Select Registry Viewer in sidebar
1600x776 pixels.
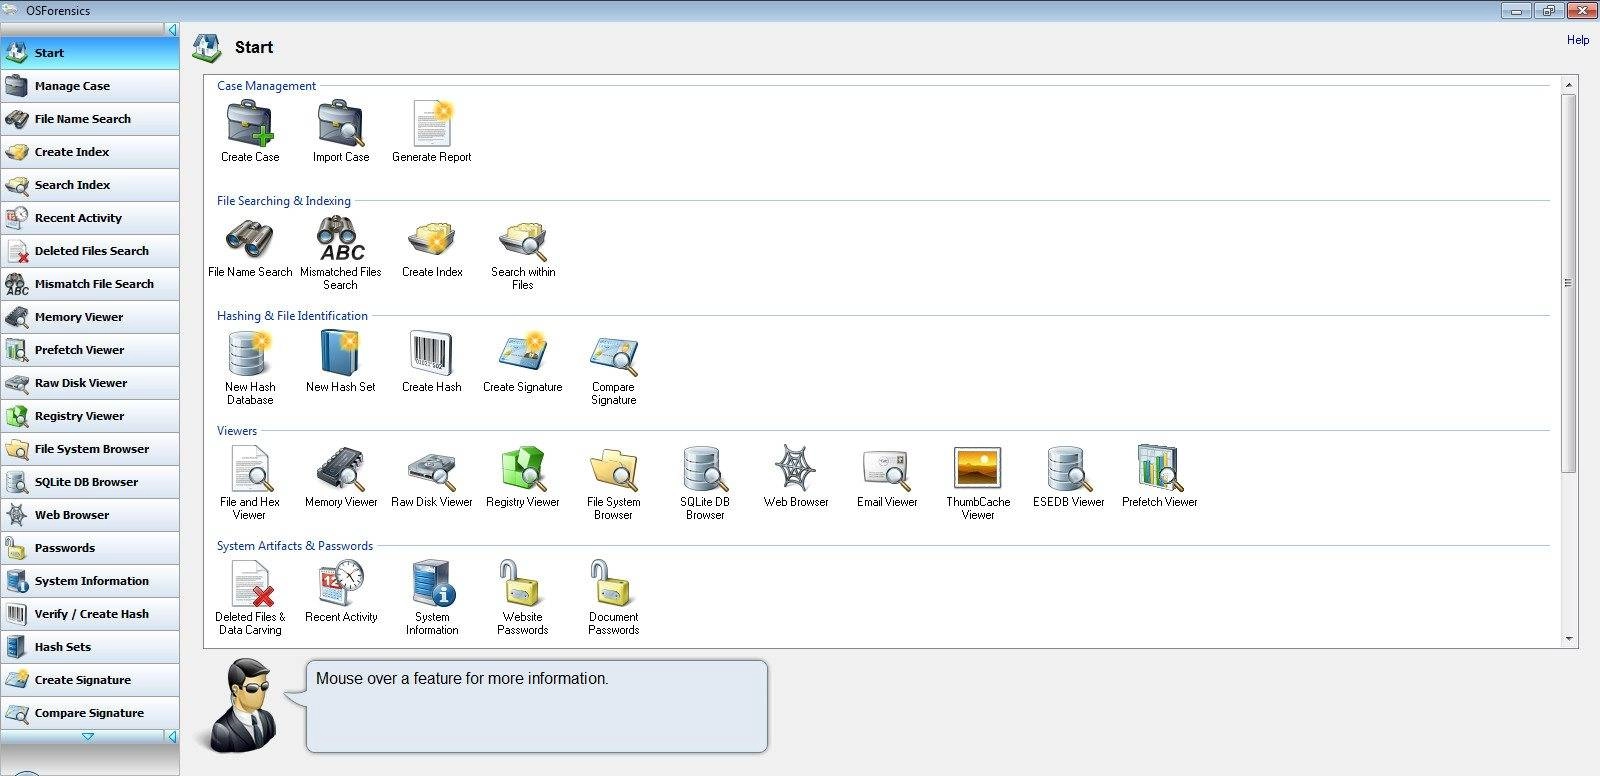[x=90, y=416]
